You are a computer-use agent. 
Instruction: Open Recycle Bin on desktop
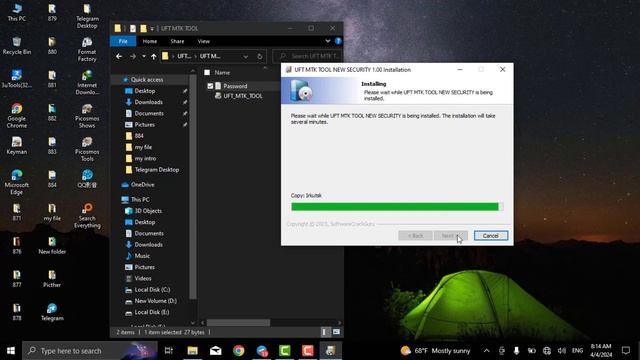click(17, 45)
